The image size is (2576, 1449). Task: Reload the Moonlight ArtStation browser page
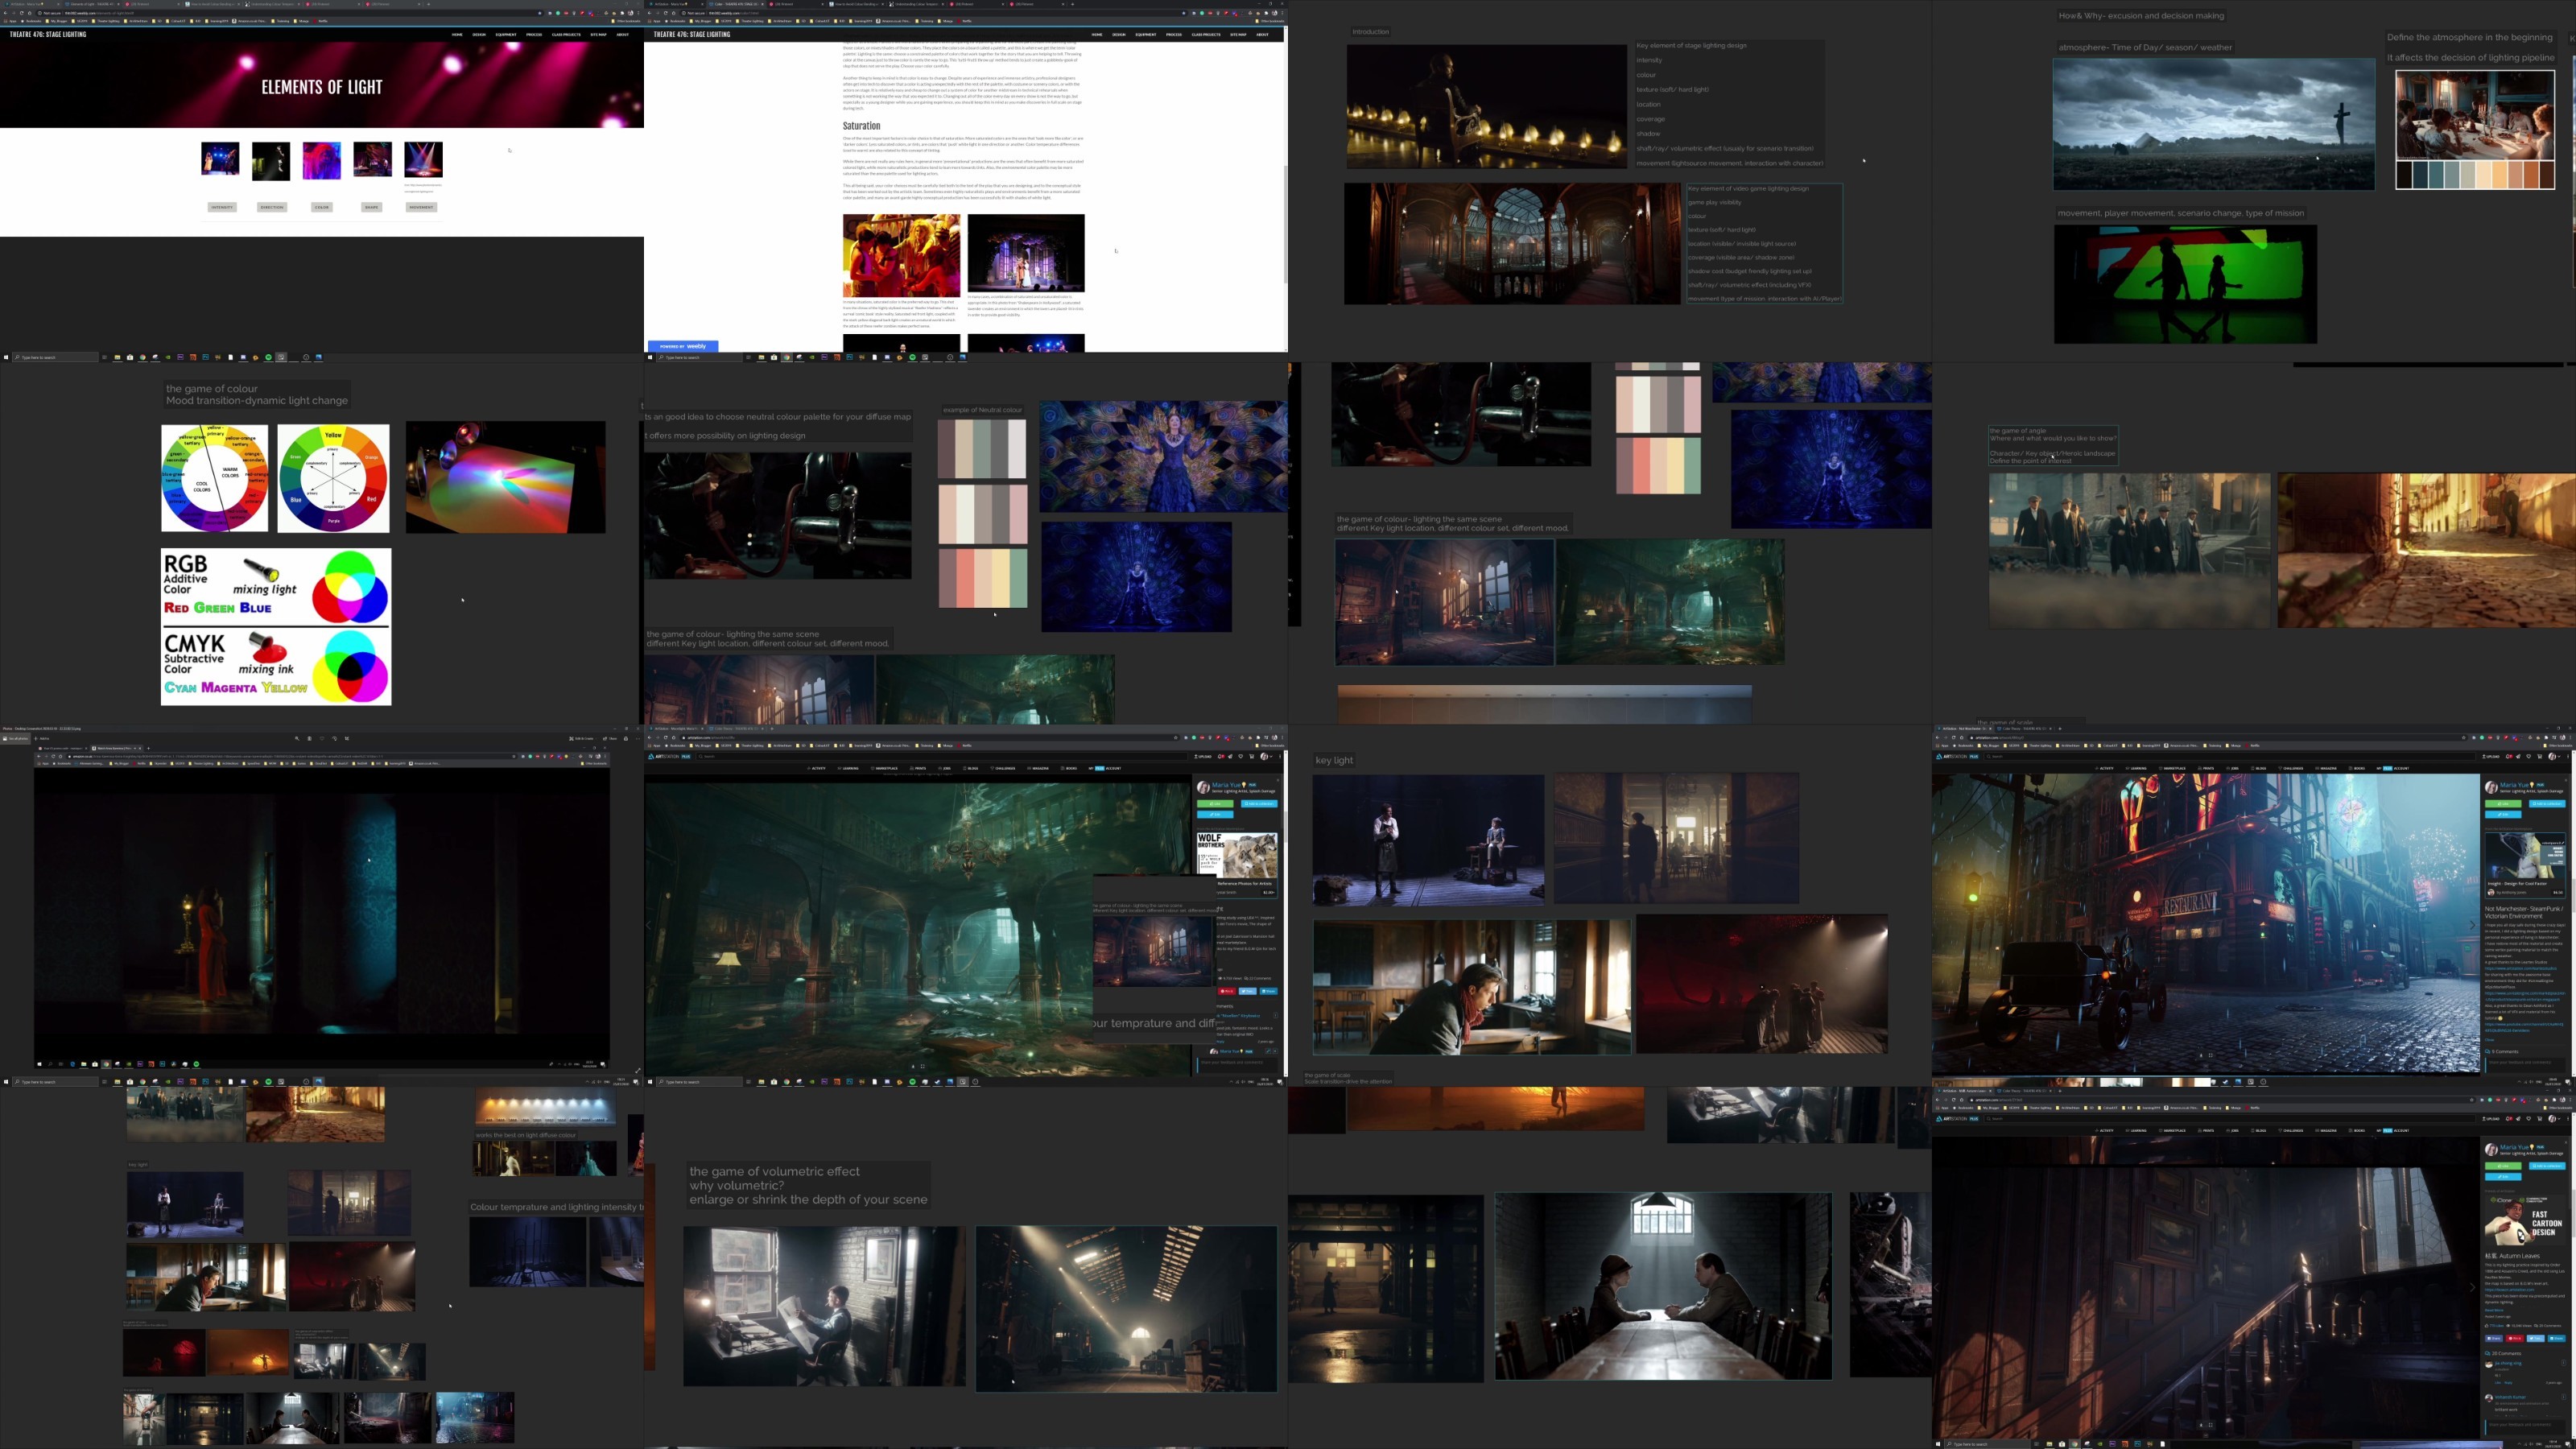[x=665, y=738]
